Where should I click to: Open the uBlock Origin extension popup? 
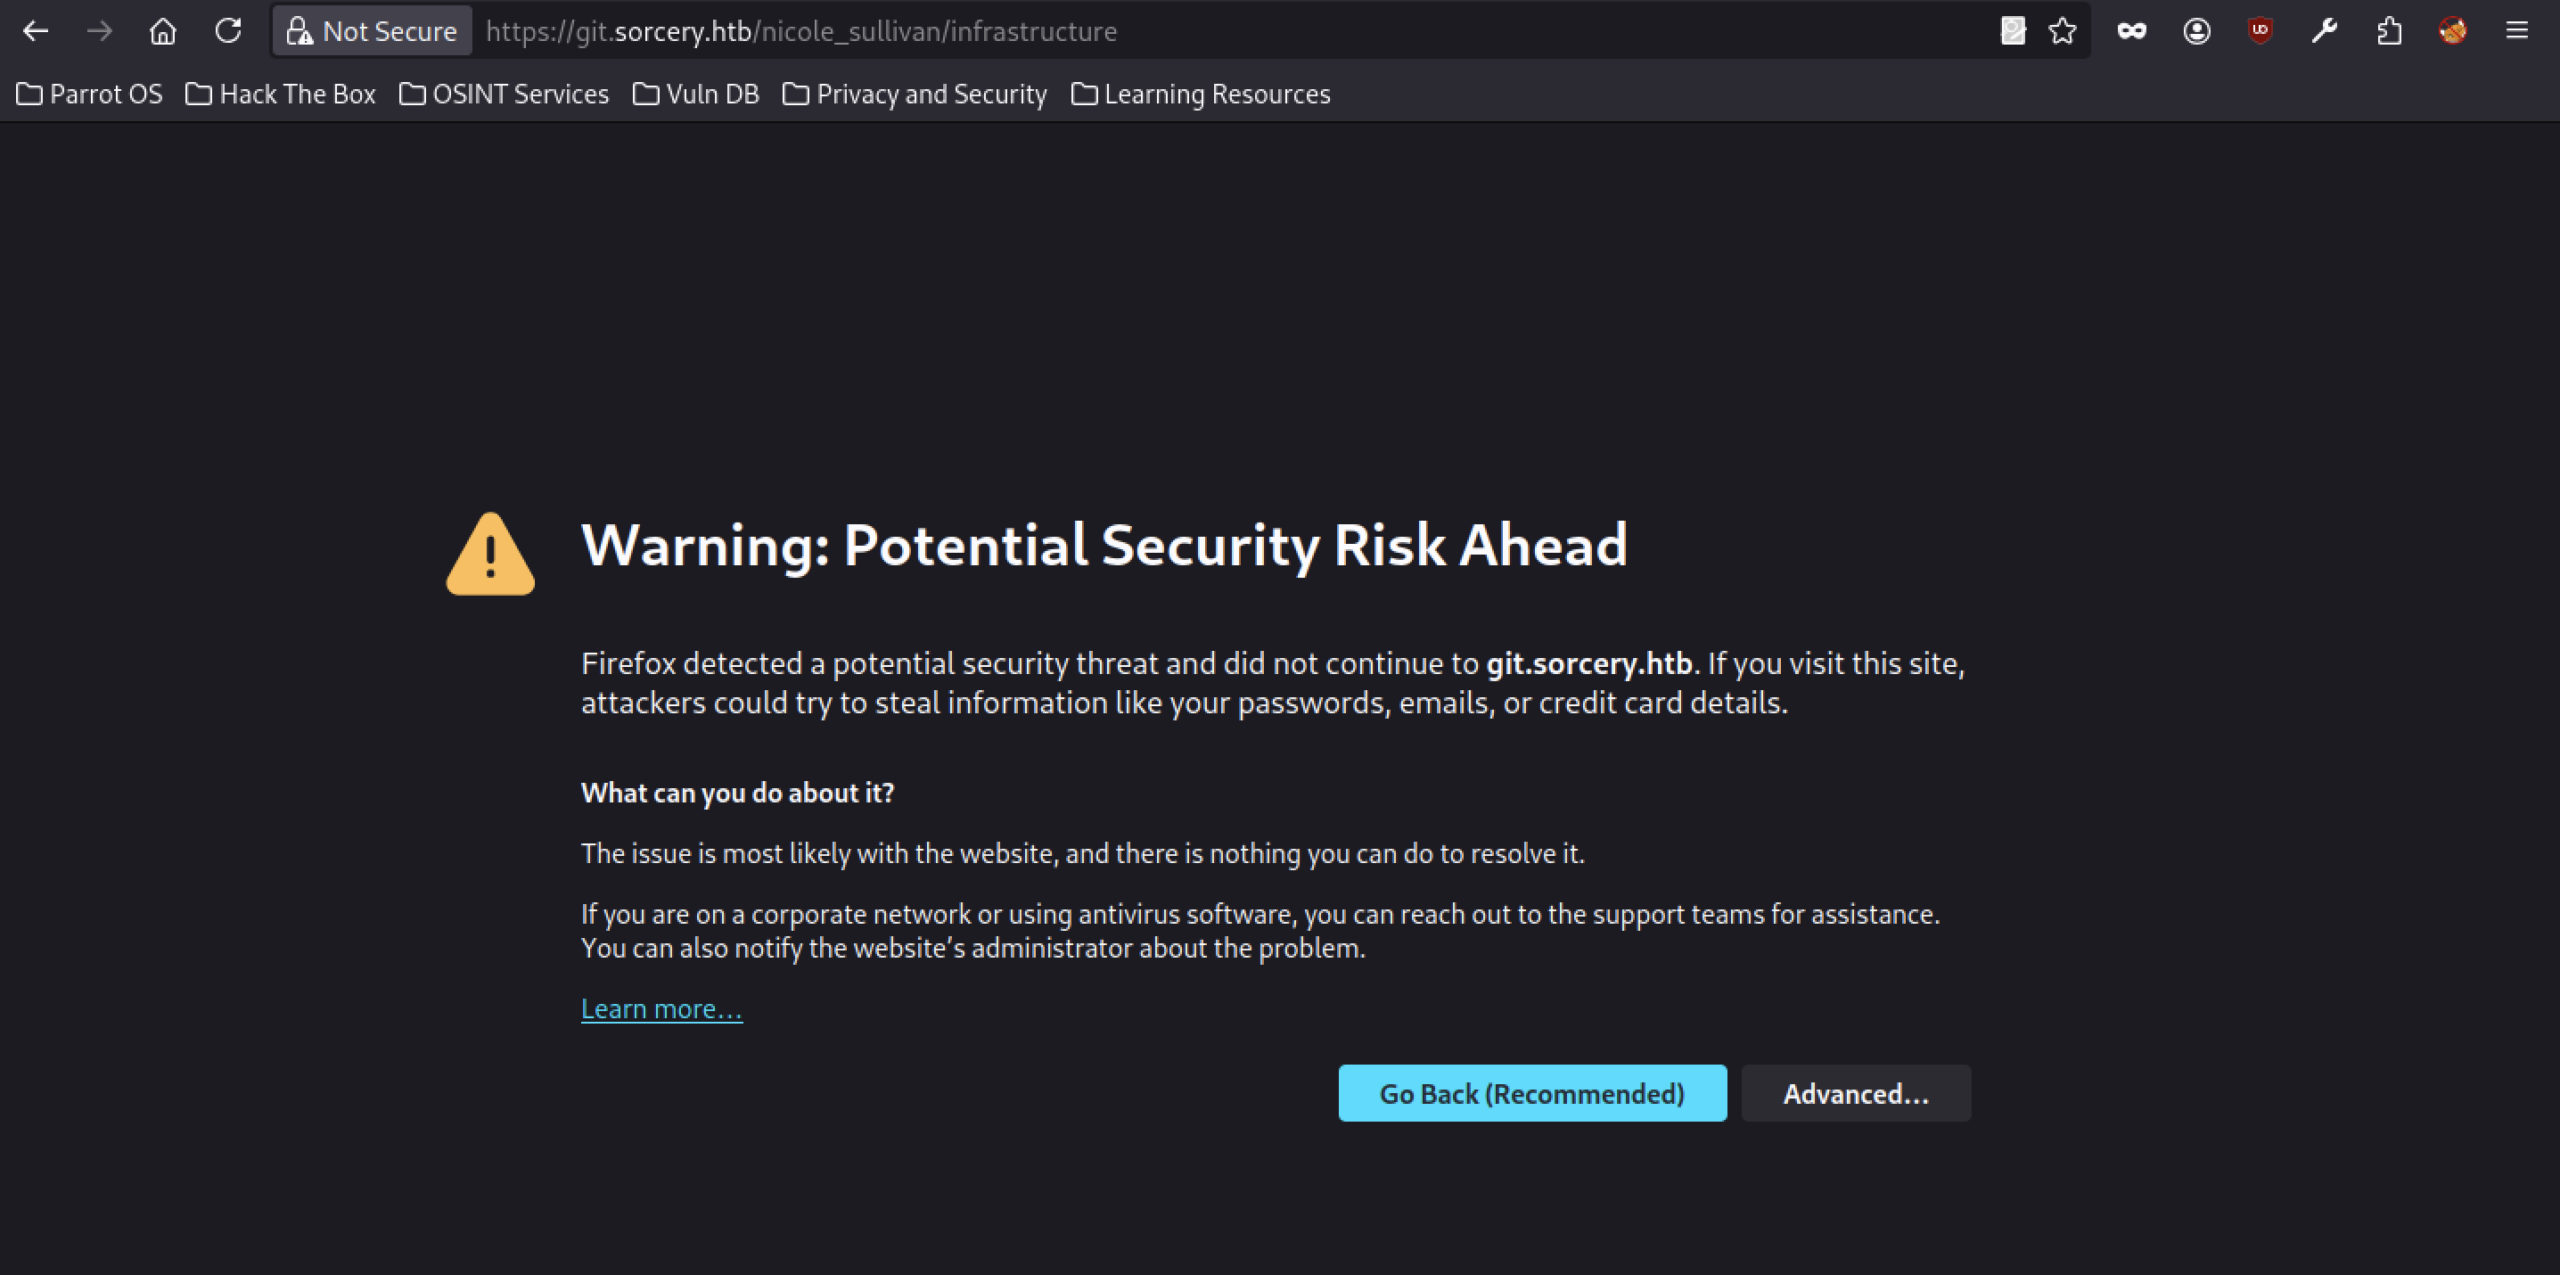coord(2260,31)
